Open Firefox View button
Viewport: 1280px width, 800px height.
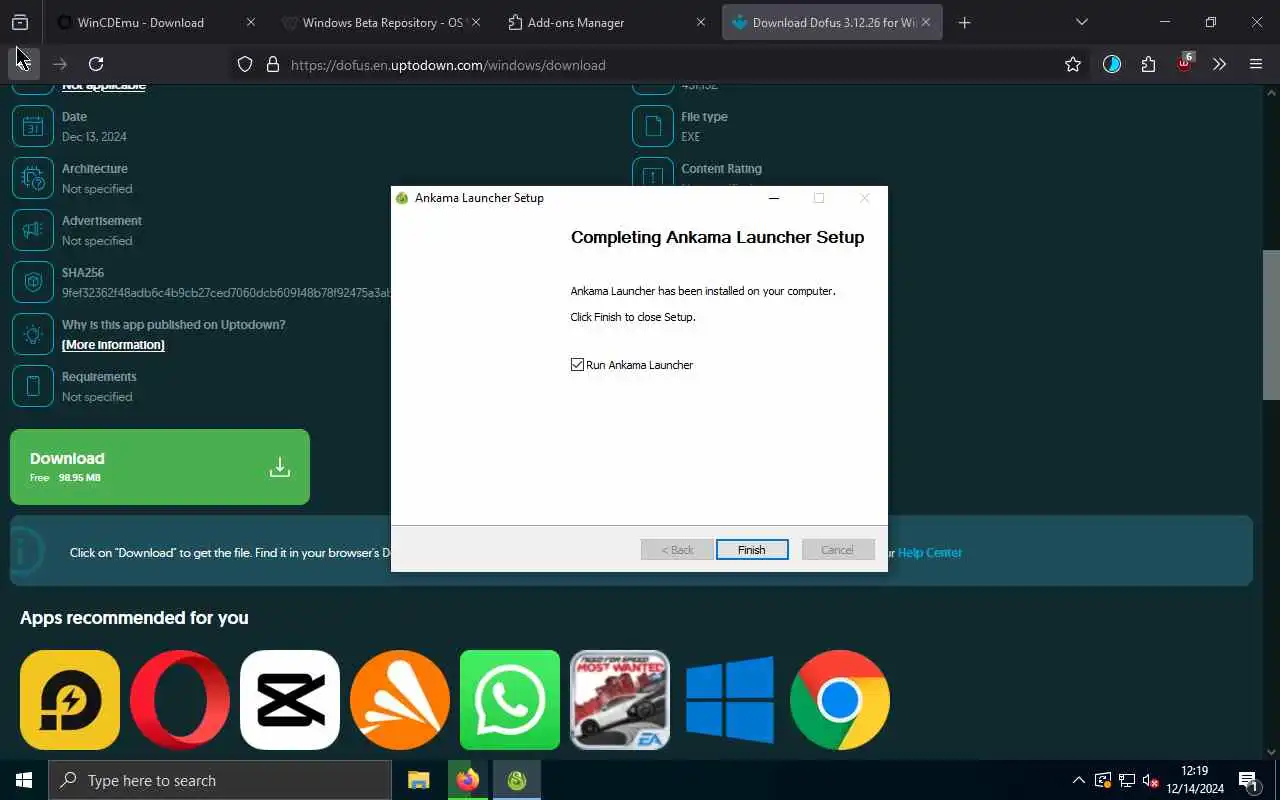coord(19,22)
